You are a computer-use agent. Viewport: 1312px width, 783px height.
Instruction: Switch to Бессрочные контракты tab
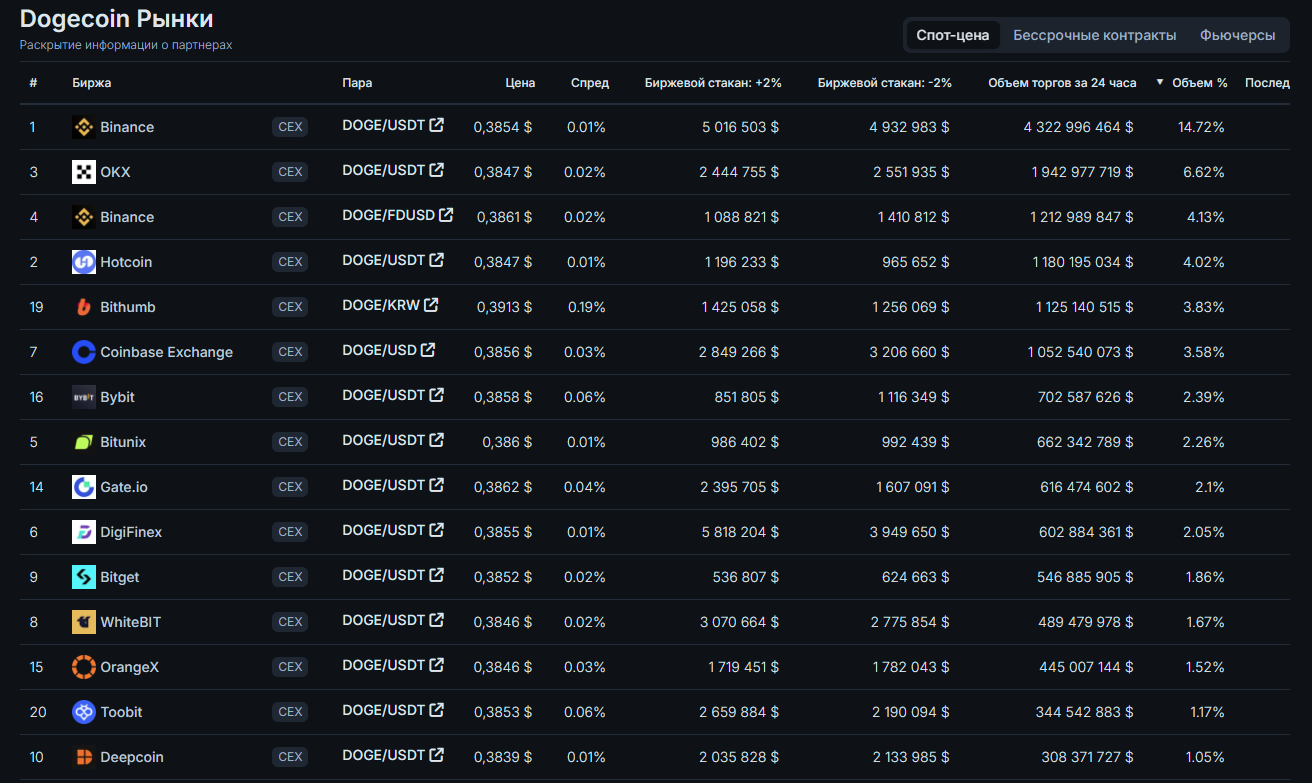click(1095, 35)
